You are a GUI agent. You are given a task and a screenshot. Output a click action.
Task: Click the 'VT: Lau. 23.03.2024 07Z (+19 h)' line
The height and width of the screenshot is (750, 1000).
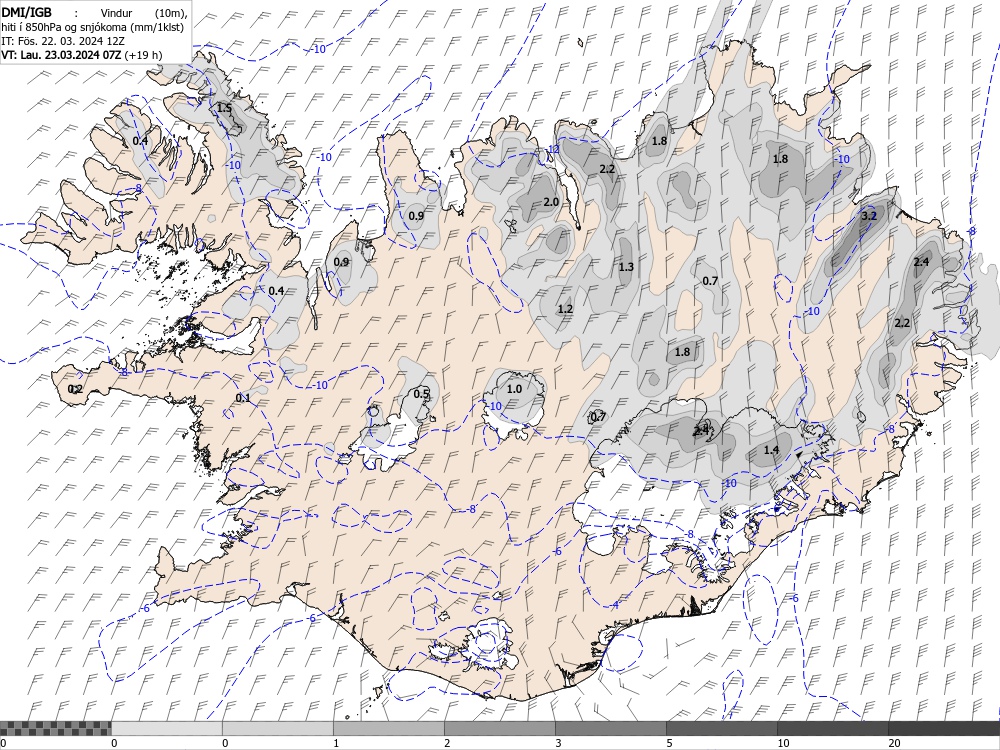pos(82,55)
